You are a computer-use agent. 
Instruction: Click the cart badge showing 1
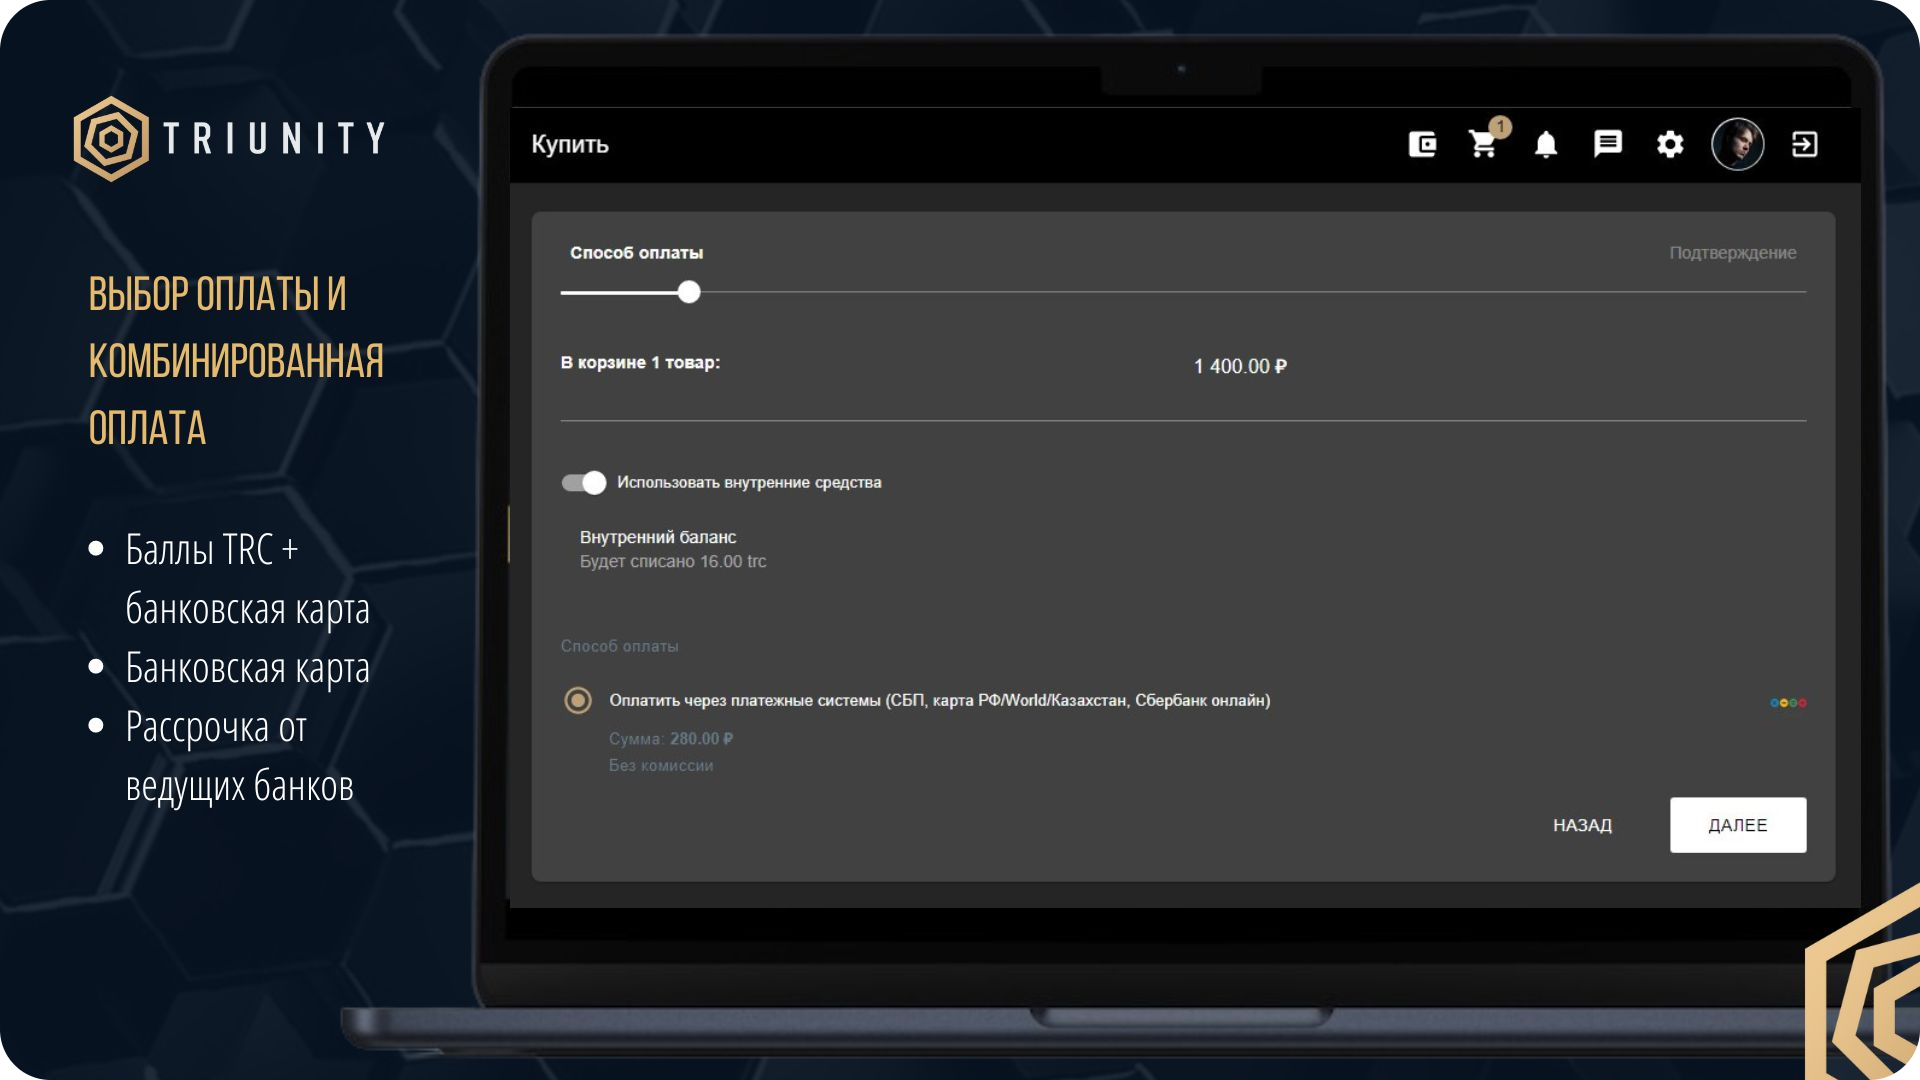(x=1500, y=127)
